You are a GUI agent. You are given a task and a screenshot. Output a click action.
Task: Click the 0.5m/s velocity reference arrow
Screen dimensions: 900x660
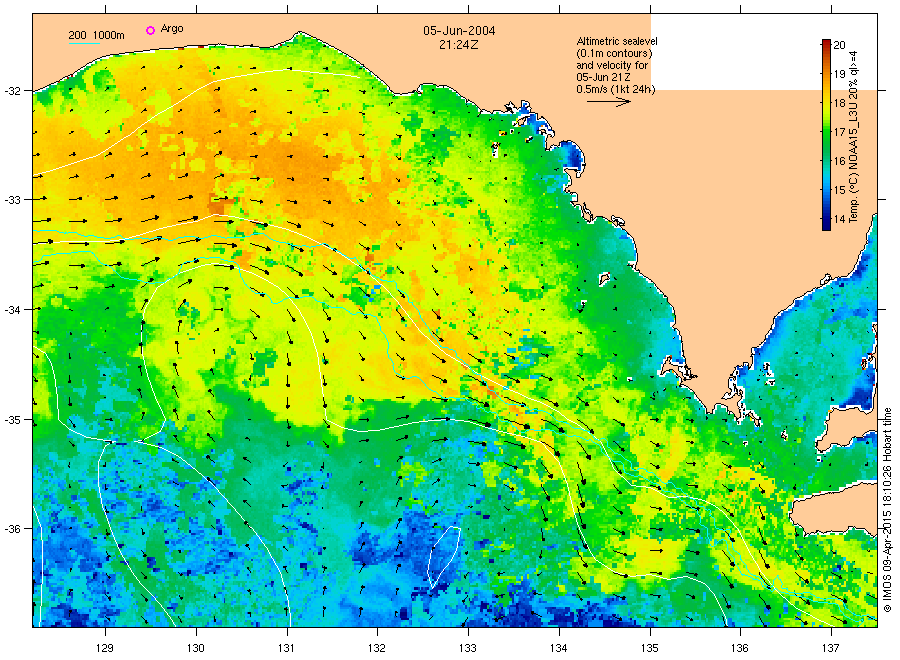pos(609,102)
